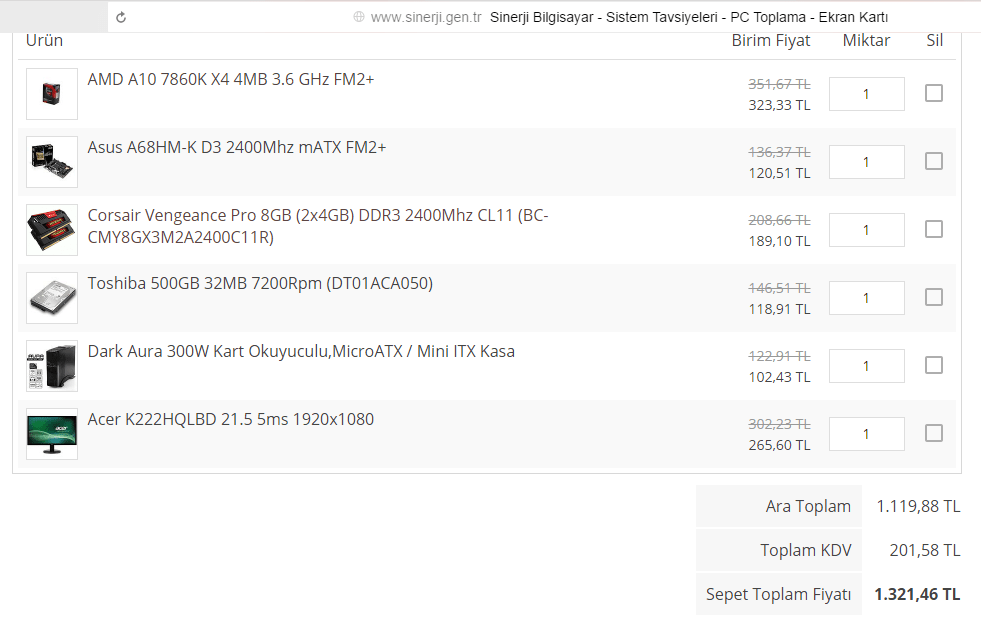981x625 pixels.
Task: Open the Toshiba 500GB 32MB 7200Rpm link
Action: point(260,283)
